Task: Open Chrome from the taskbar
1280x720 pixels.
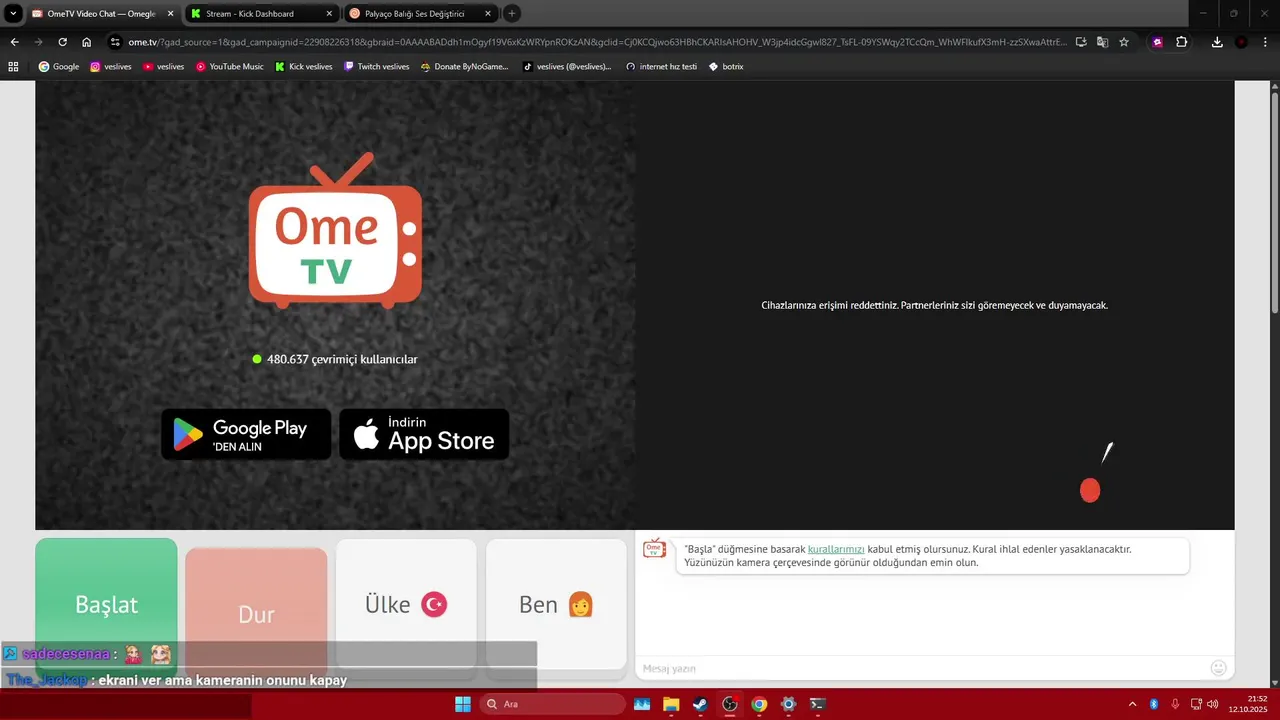Action: point(759,704)
